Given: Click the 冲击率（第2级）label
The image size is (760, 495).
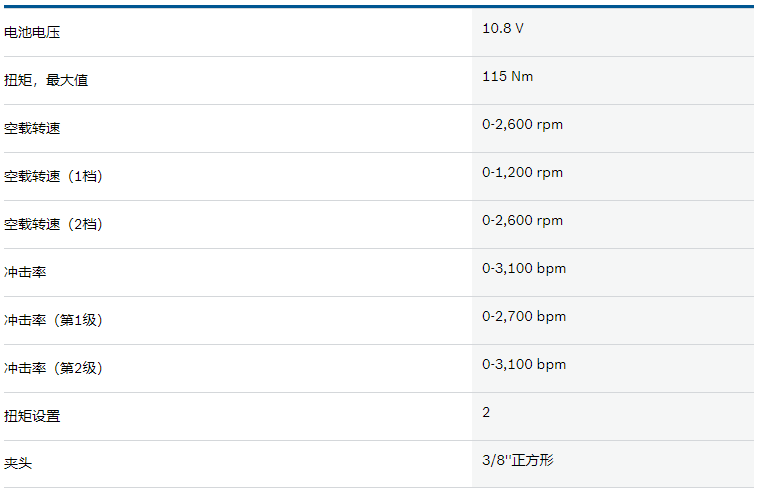Looking at the screenshot, I should [53, 368].
